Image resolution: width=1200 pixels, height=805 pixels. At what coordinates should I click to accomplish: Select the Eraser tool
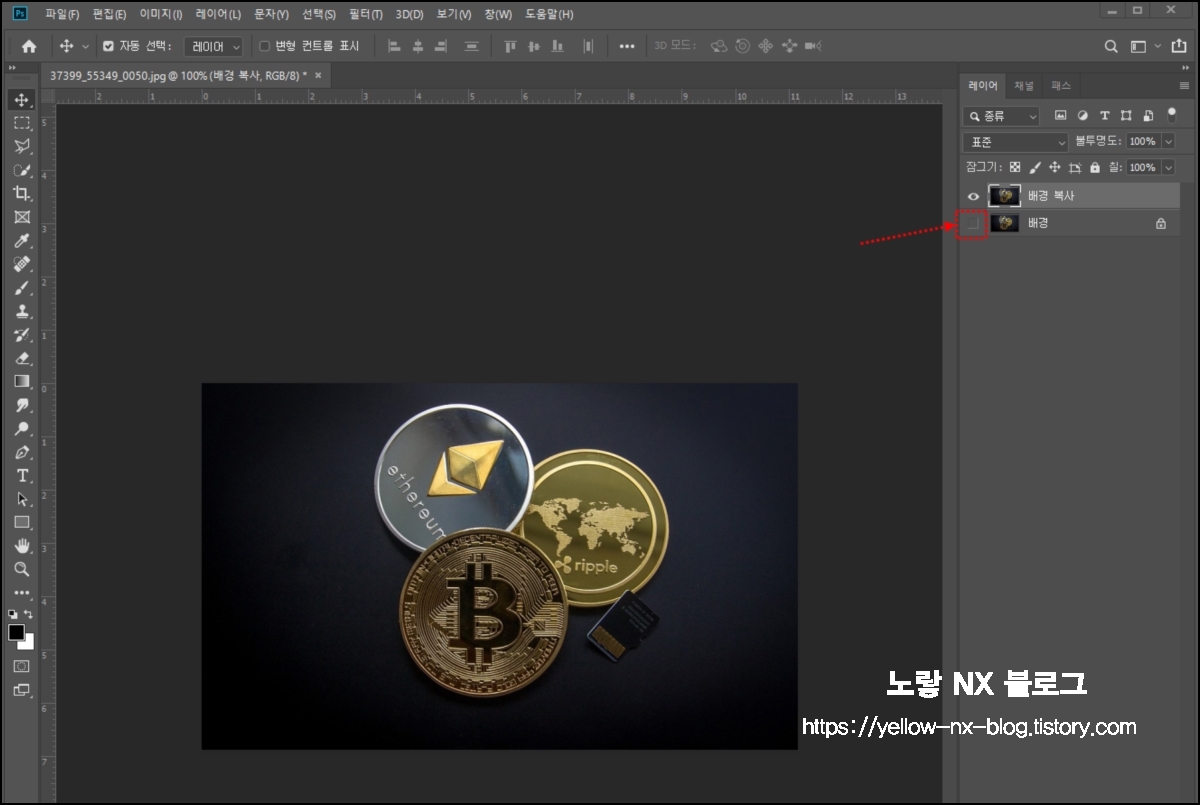(22, 358)
